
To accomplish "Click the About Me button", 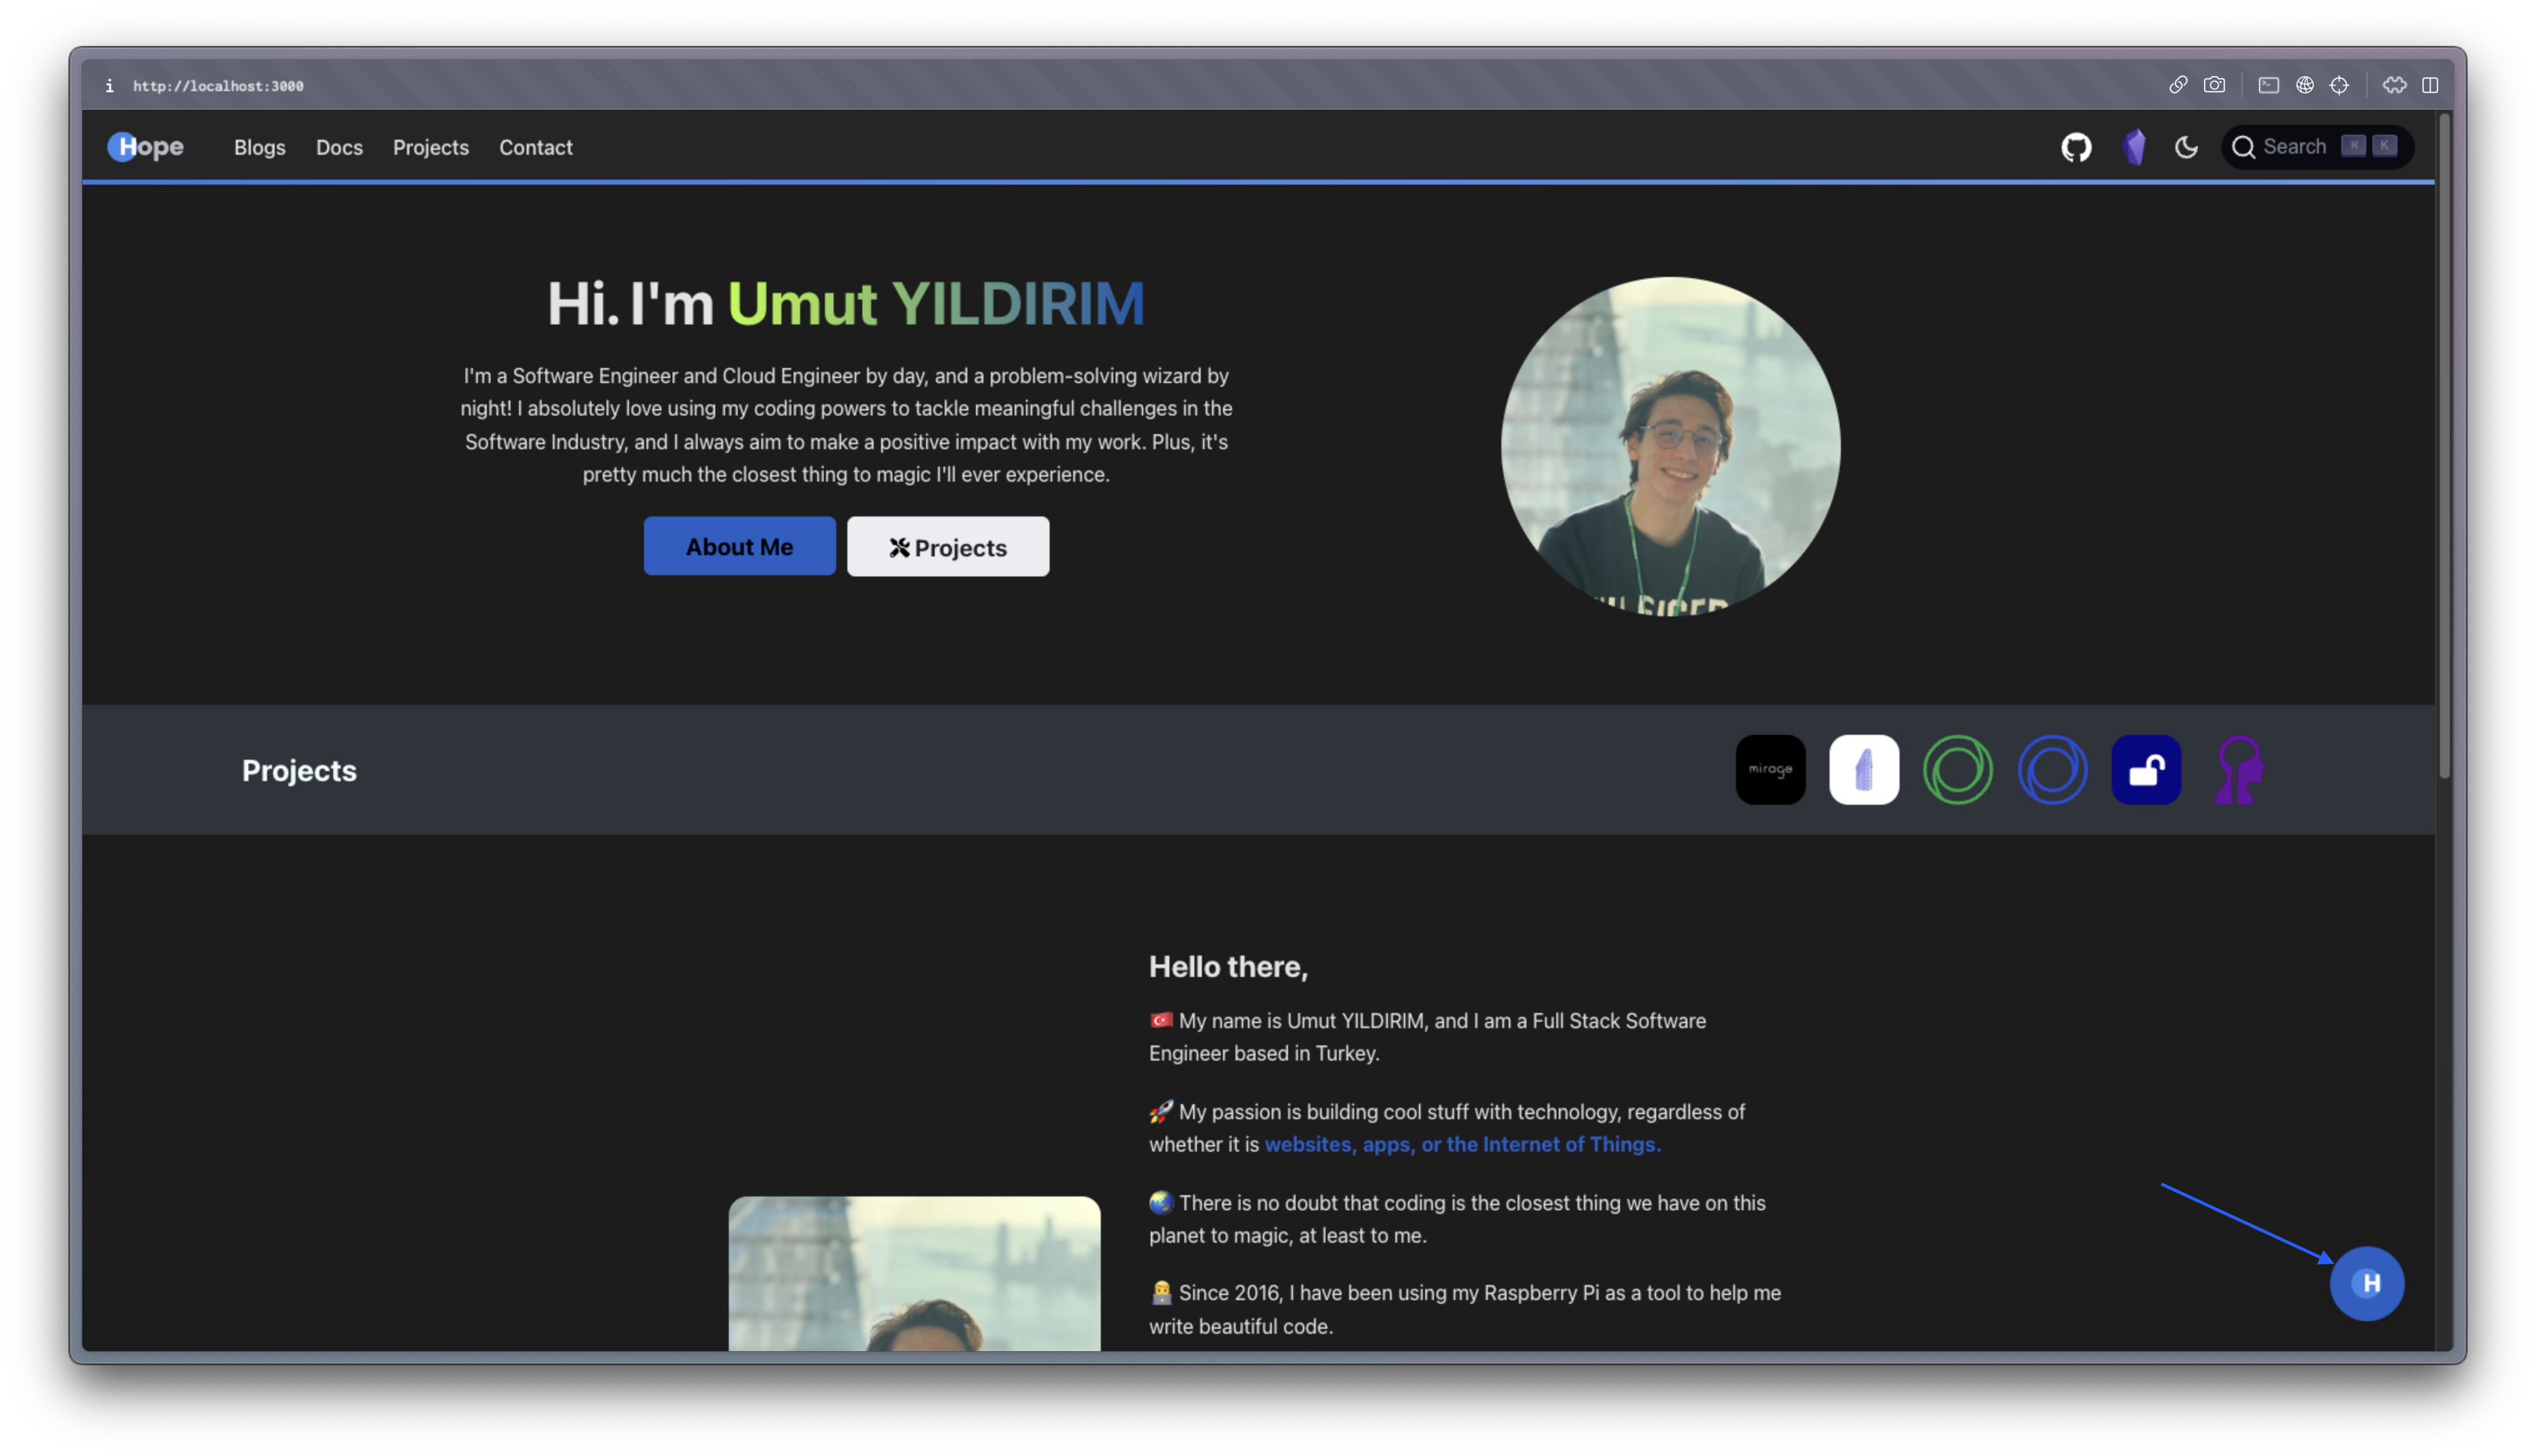I will tap(739, 546).
